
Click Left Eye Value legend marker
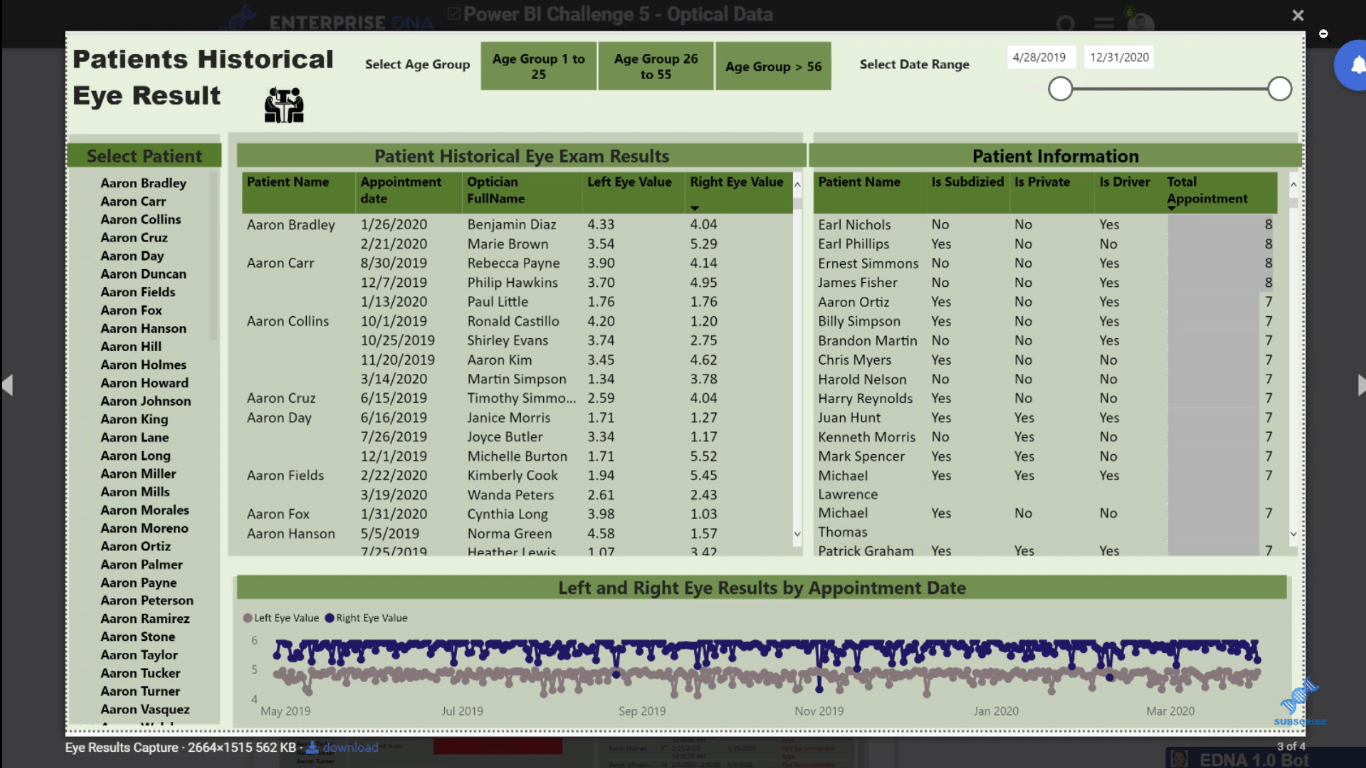248,618
